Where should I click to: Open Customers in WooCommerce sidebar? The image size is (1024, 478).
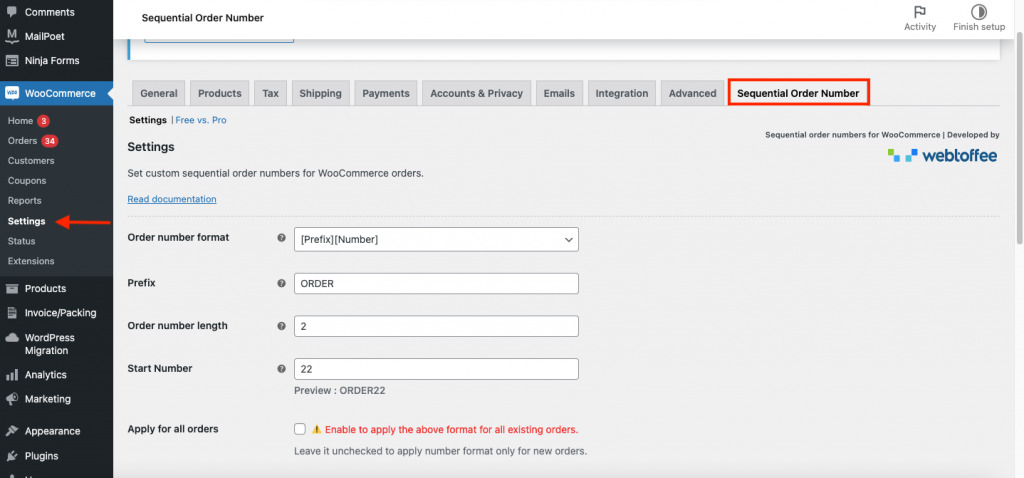(31, 161)
